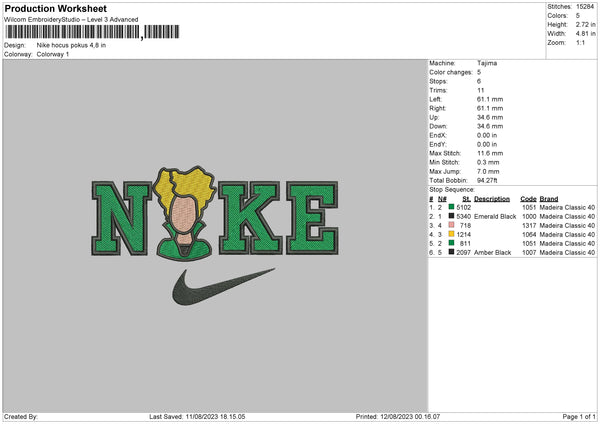
Task: Click the Max Stitch value 11.6 mm
Action: click(490, 153)
